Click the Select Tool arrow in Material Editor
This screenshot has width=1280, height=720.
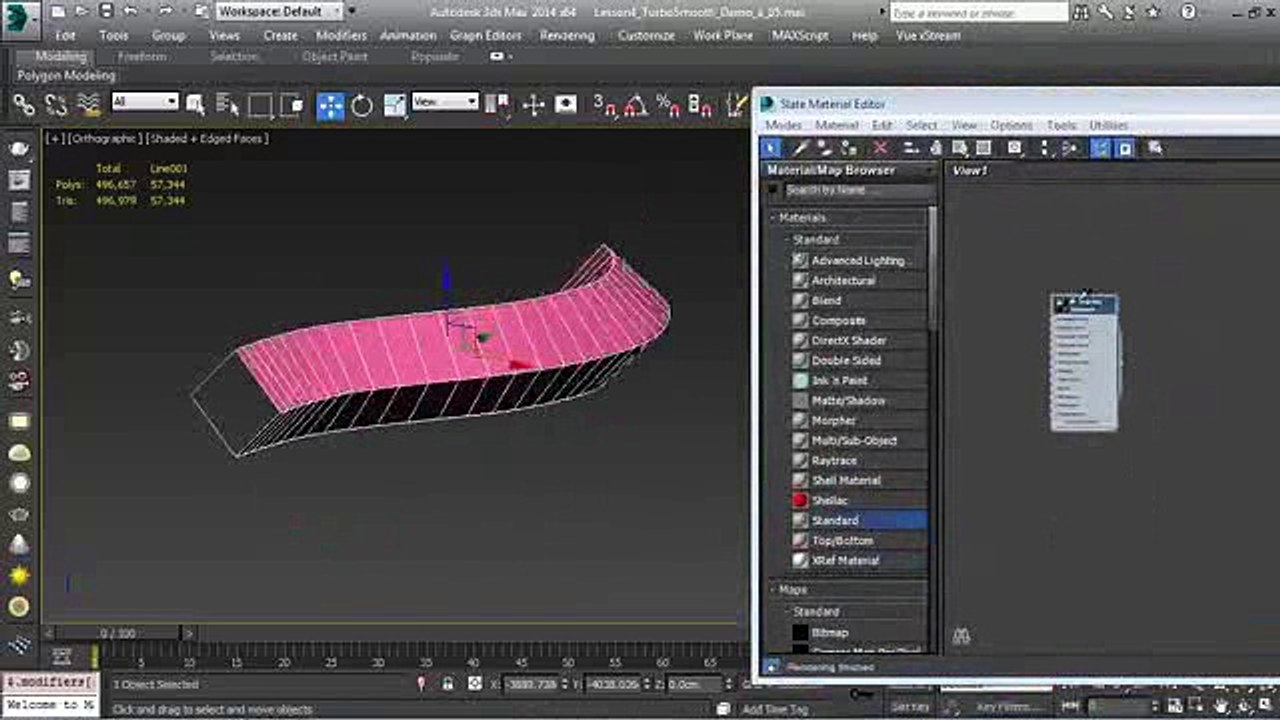[x=771, y=148]
